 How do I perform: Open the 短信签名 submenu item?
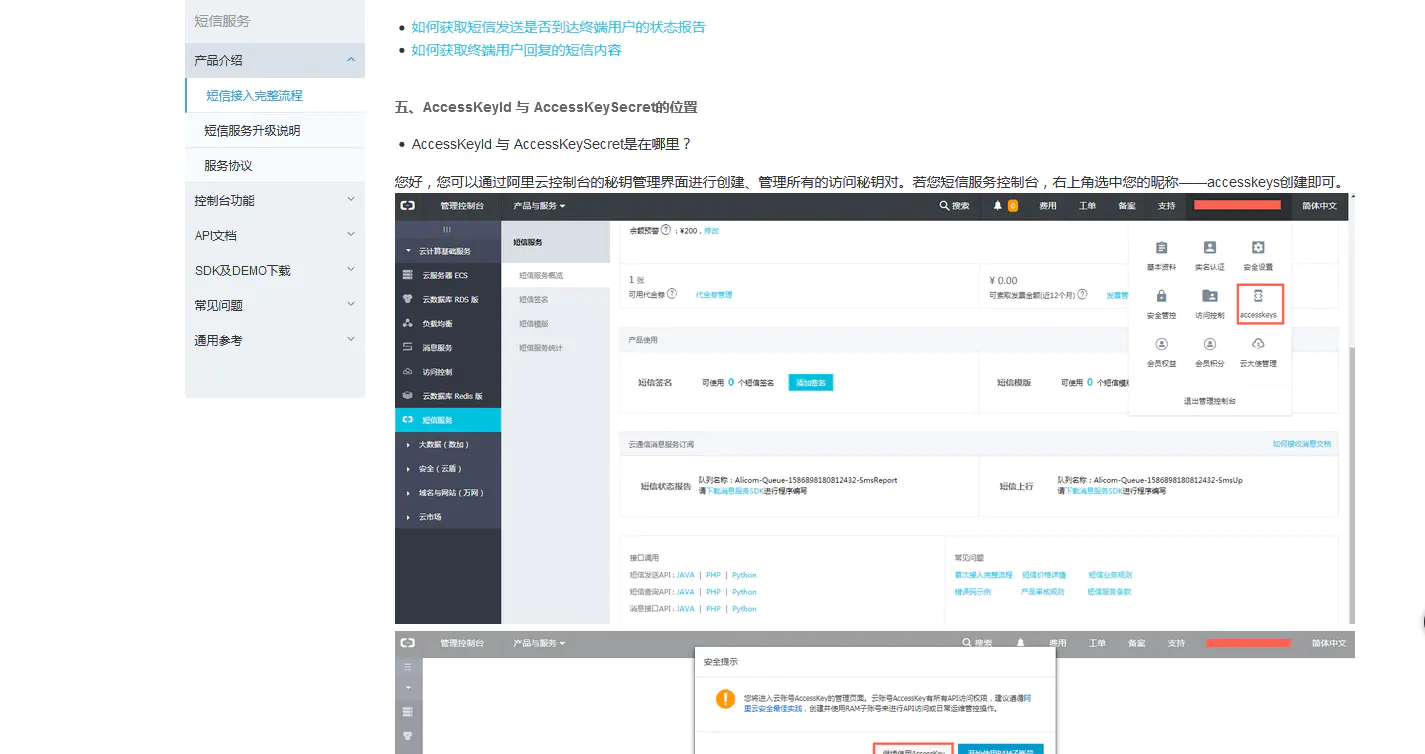(555, 299)
